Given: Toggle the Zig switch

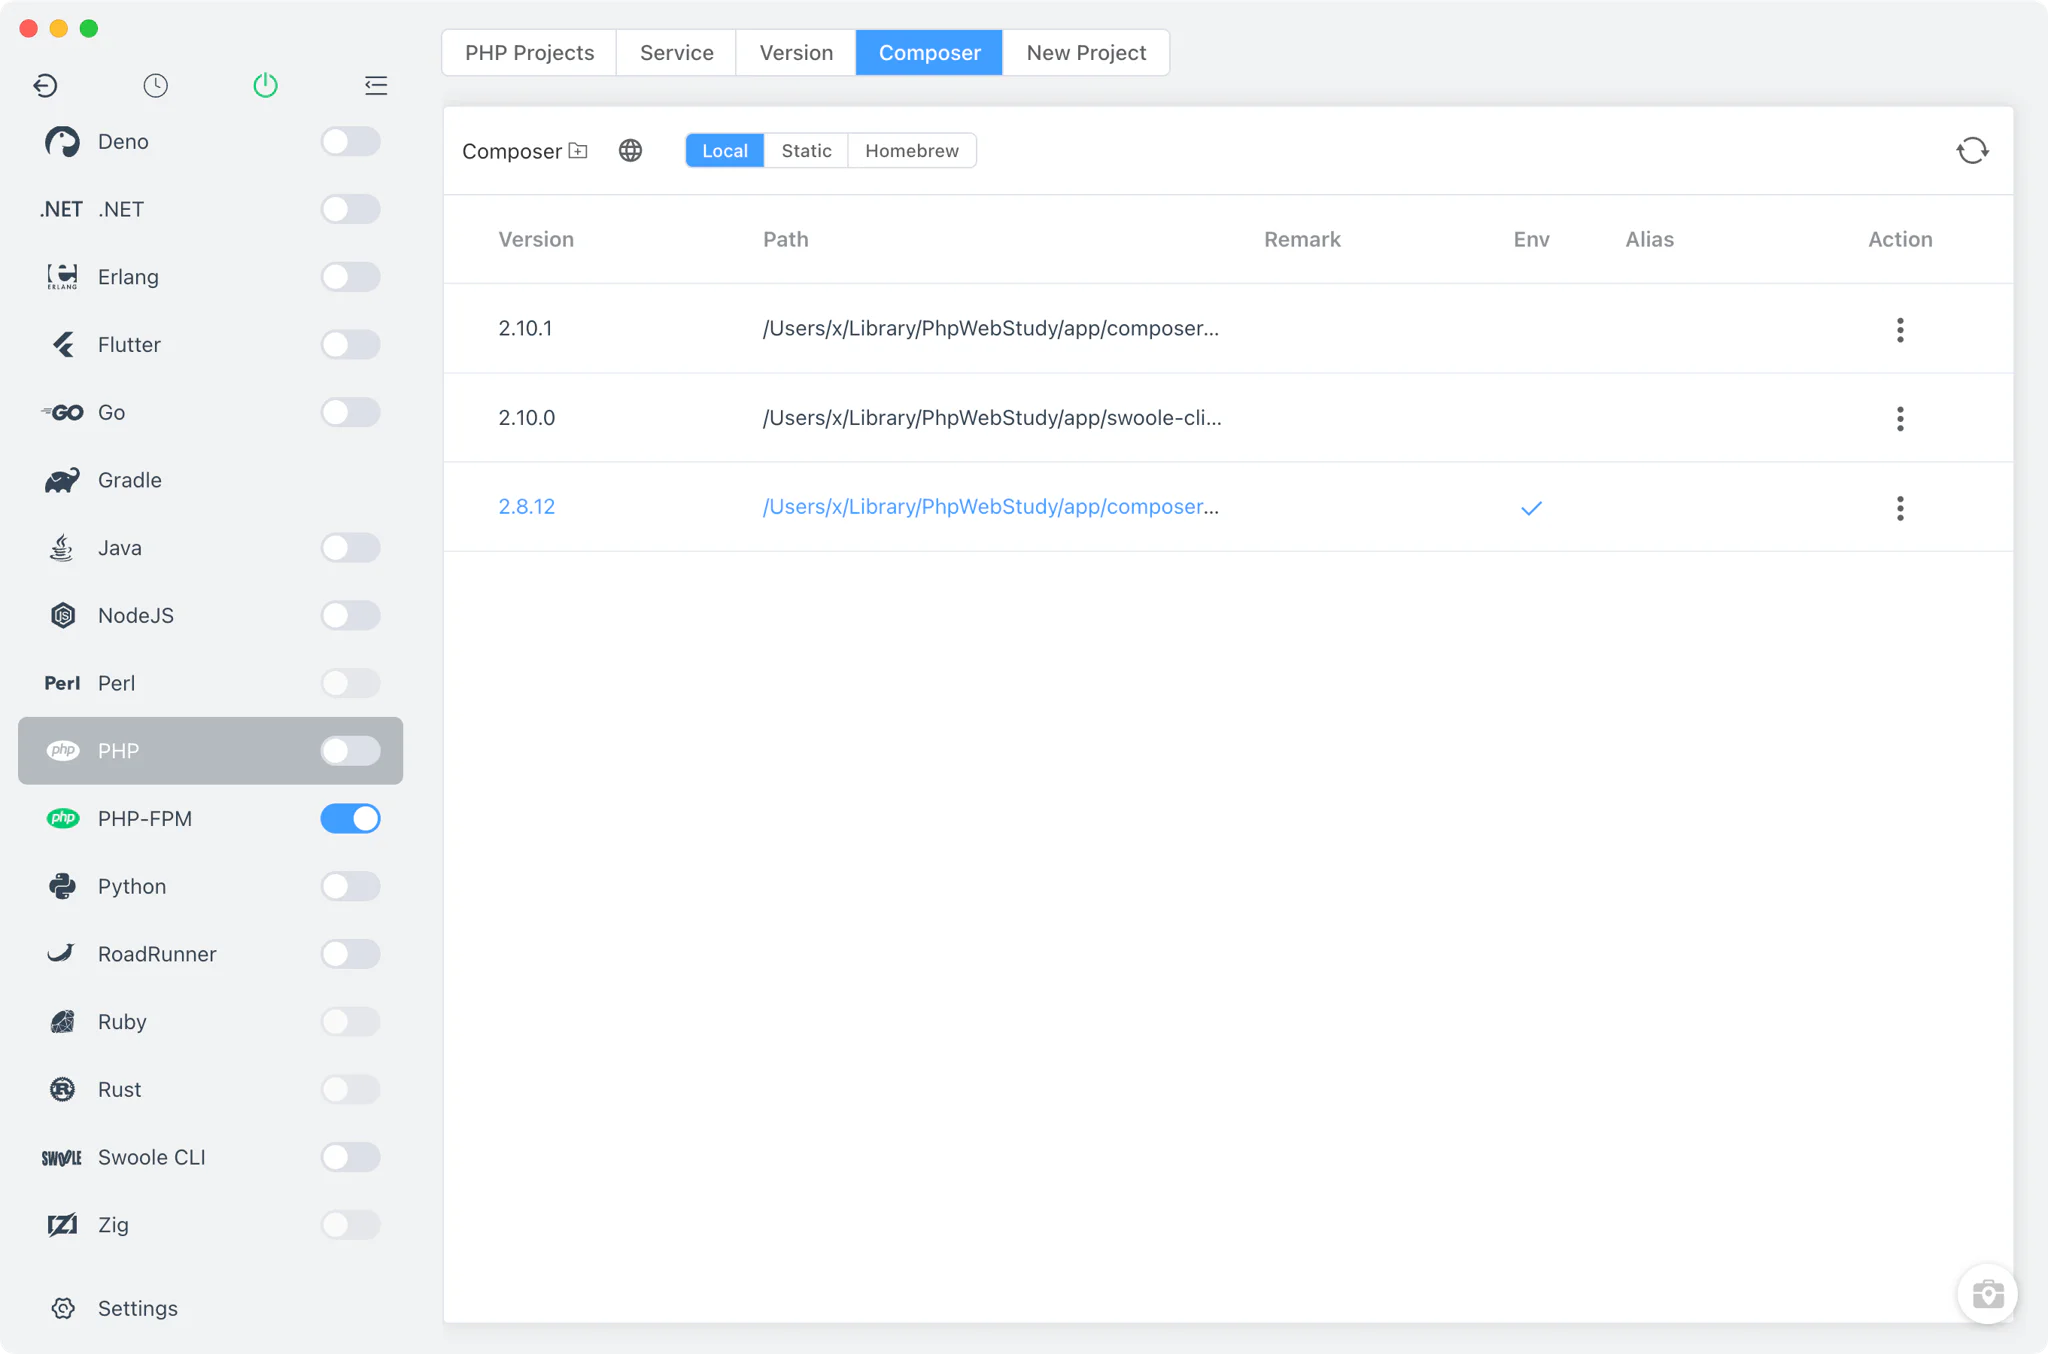Looking at the screenshot, I should click(350, 1225).
